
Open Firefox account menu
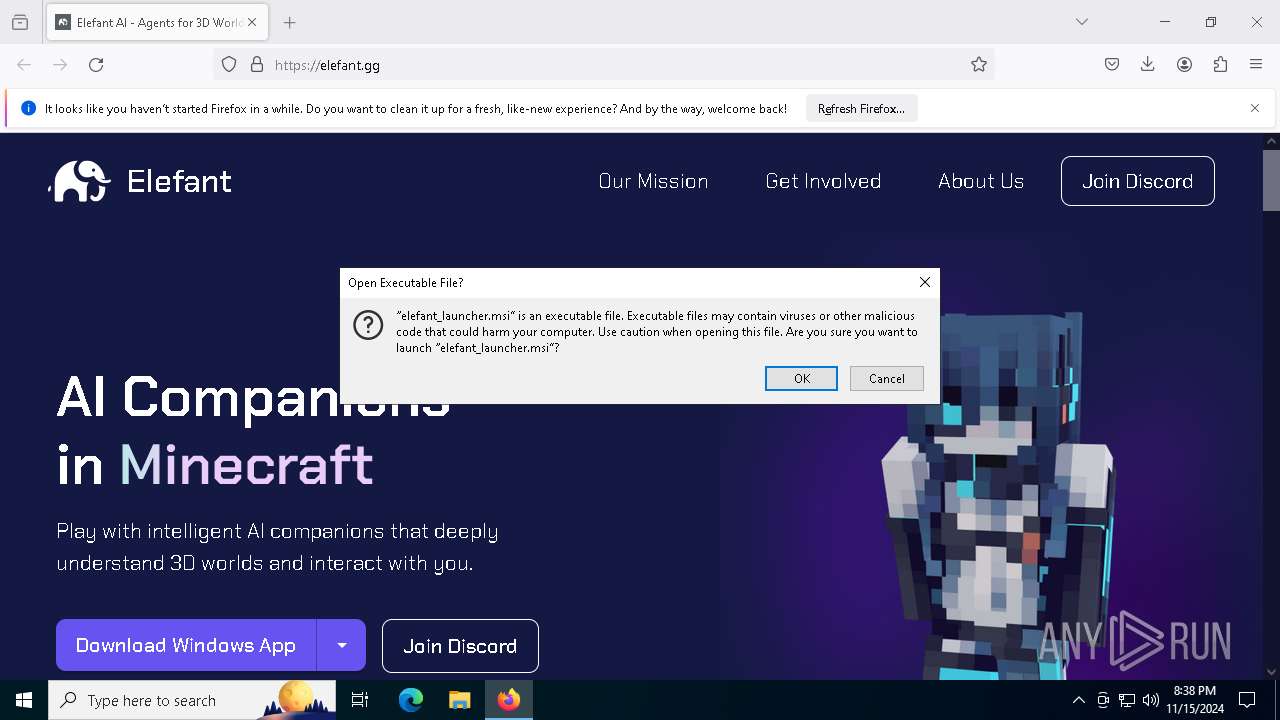tap(1184, 64)
